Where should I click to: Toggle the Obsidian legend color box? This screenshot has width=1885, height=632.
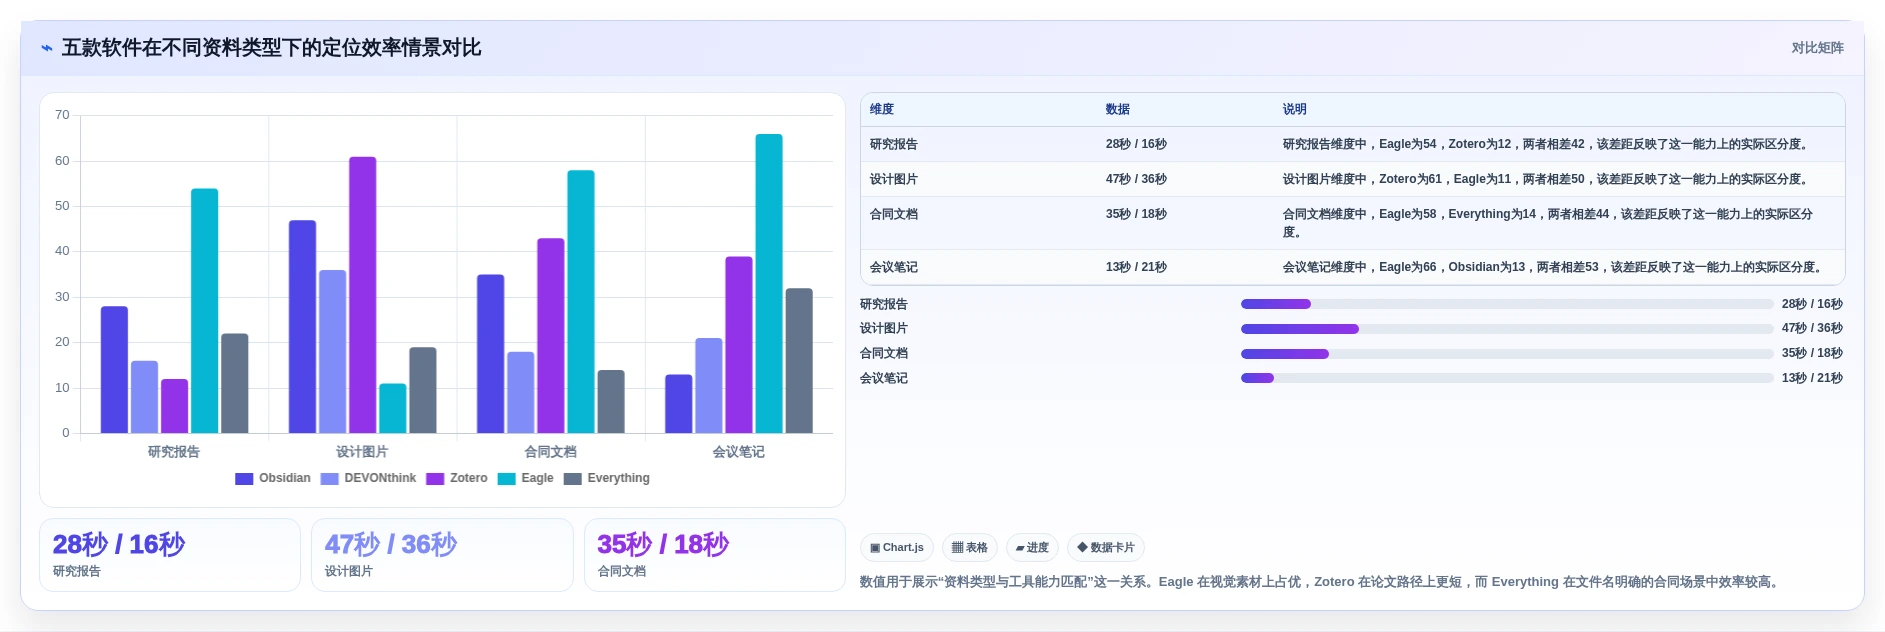click(x=244, y=479)
